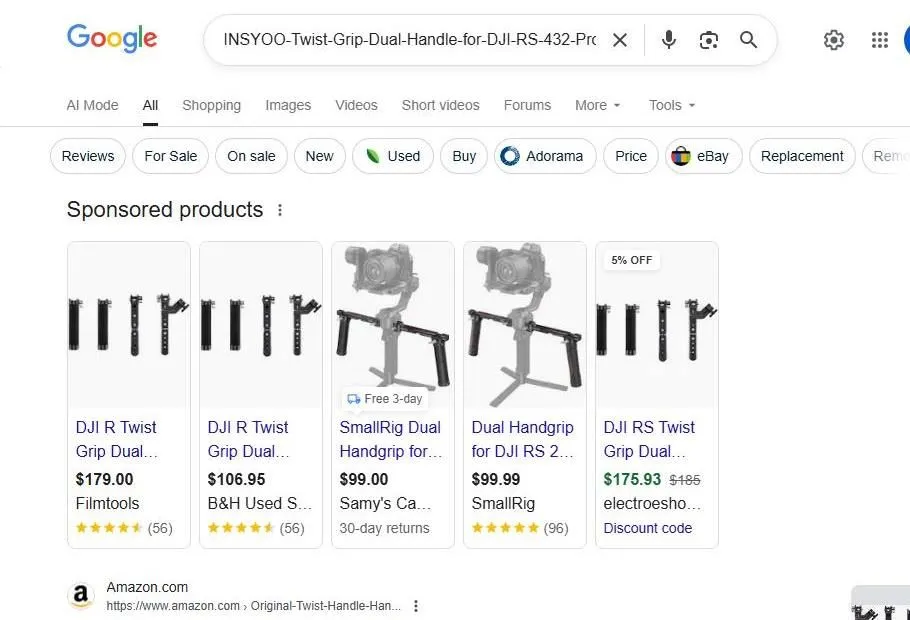Open the Google apps grid icon
Image resolution: width=910 pixels, height=620 pixels.
click(879, 40)
